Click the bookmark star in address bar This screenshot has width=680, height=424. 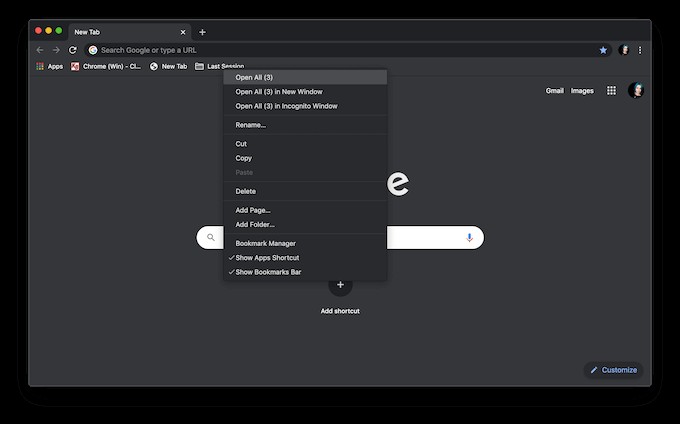click(x=603, y=50)
